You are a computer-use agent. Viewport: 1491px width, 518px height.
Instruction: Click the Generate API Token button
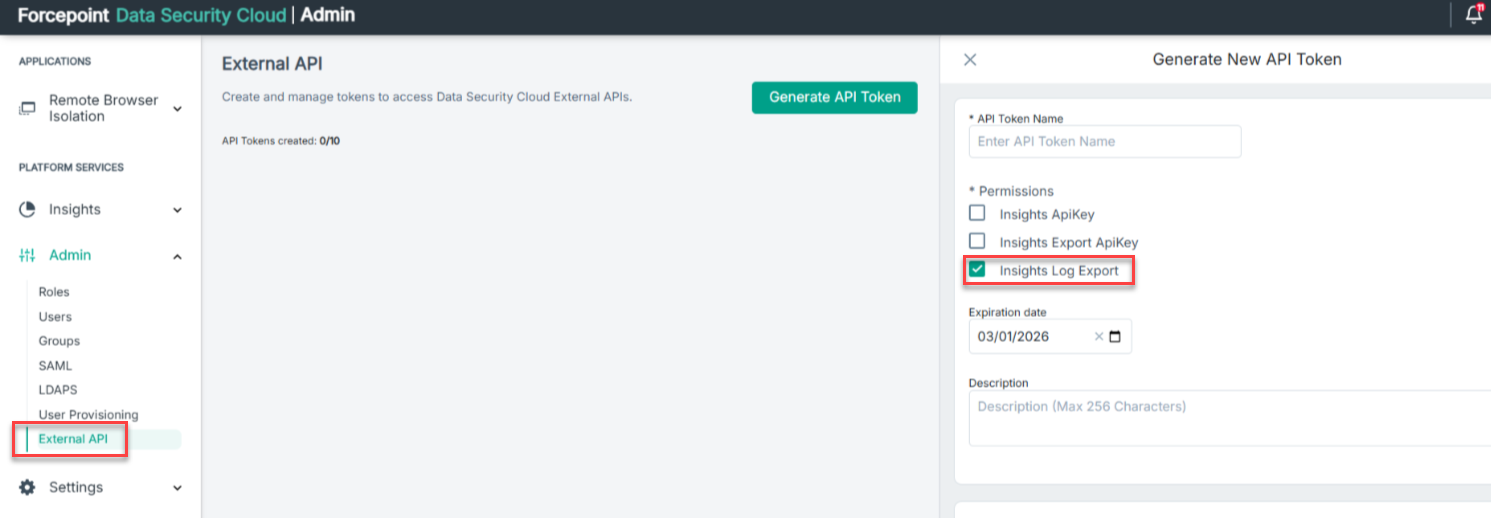(x=834, y=97)
